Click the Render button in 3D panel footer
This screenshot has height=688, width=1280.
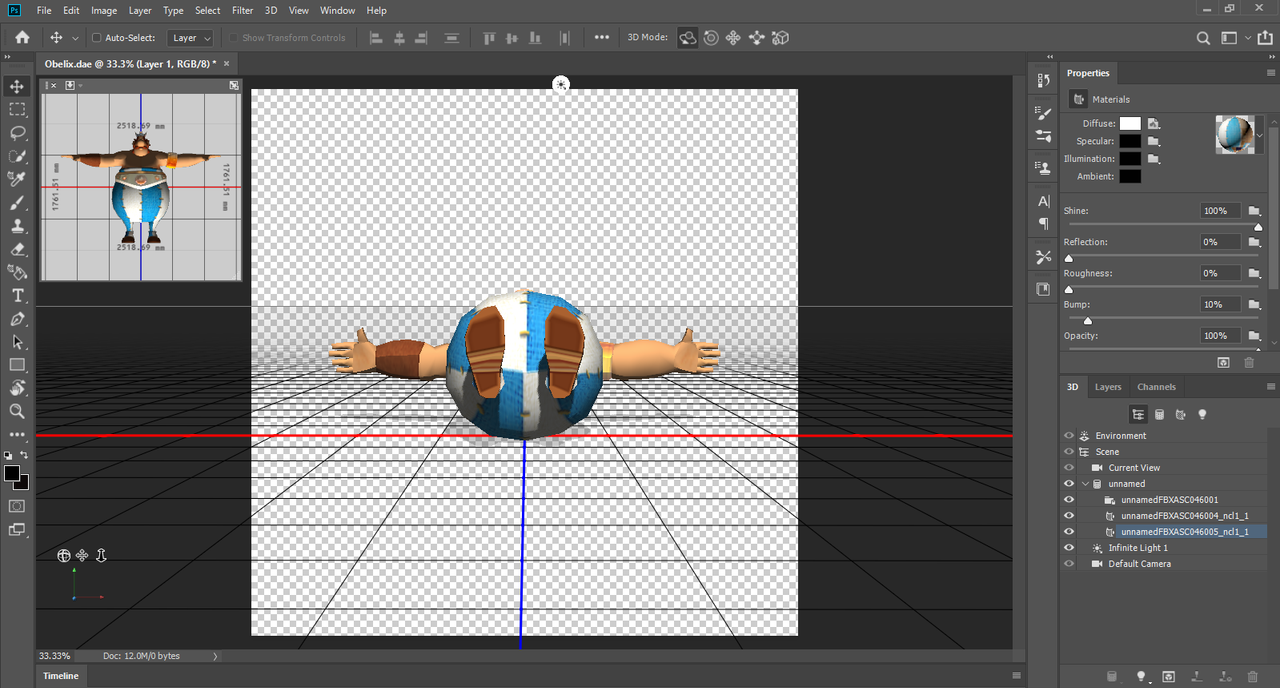click(x=1169, y=677)
